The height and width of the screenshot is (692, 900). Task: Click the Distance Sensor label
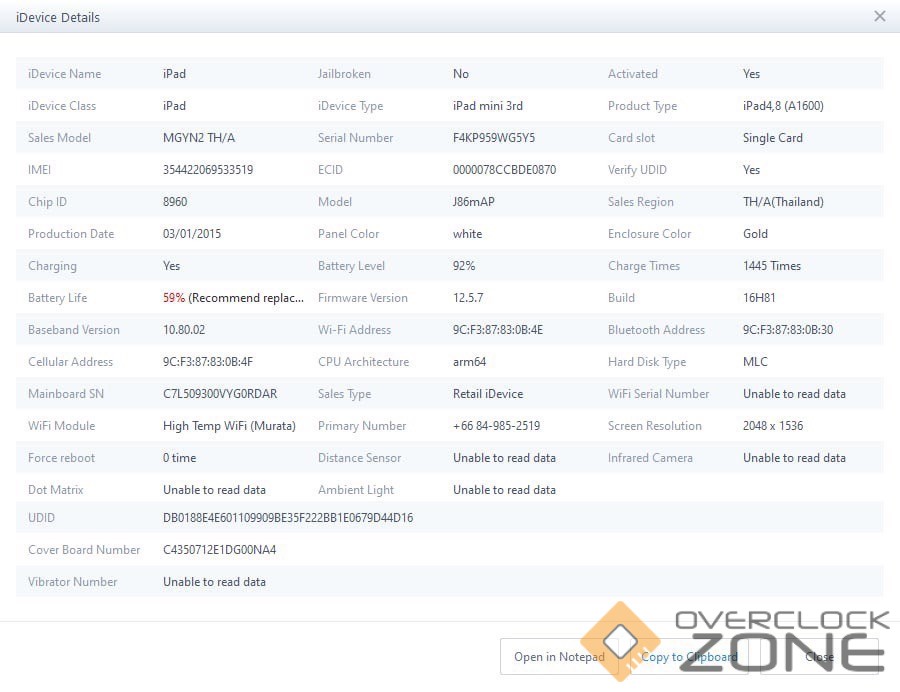coord(359,458)
